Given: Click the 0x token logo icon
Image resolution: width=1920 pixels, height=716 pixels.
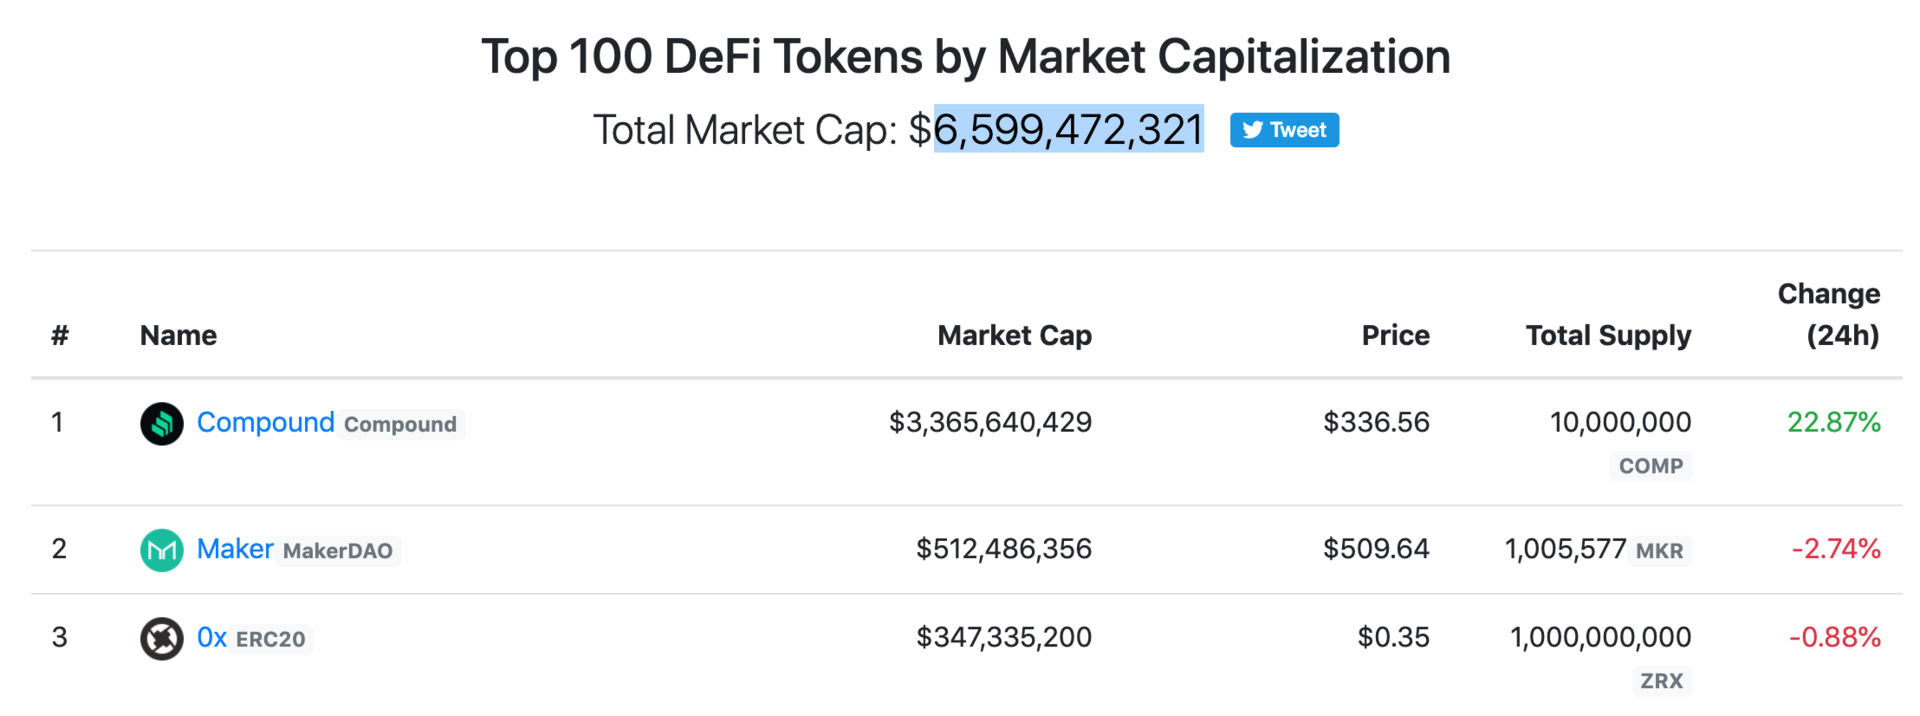Looking at the screenshot, I should (161, 639).
